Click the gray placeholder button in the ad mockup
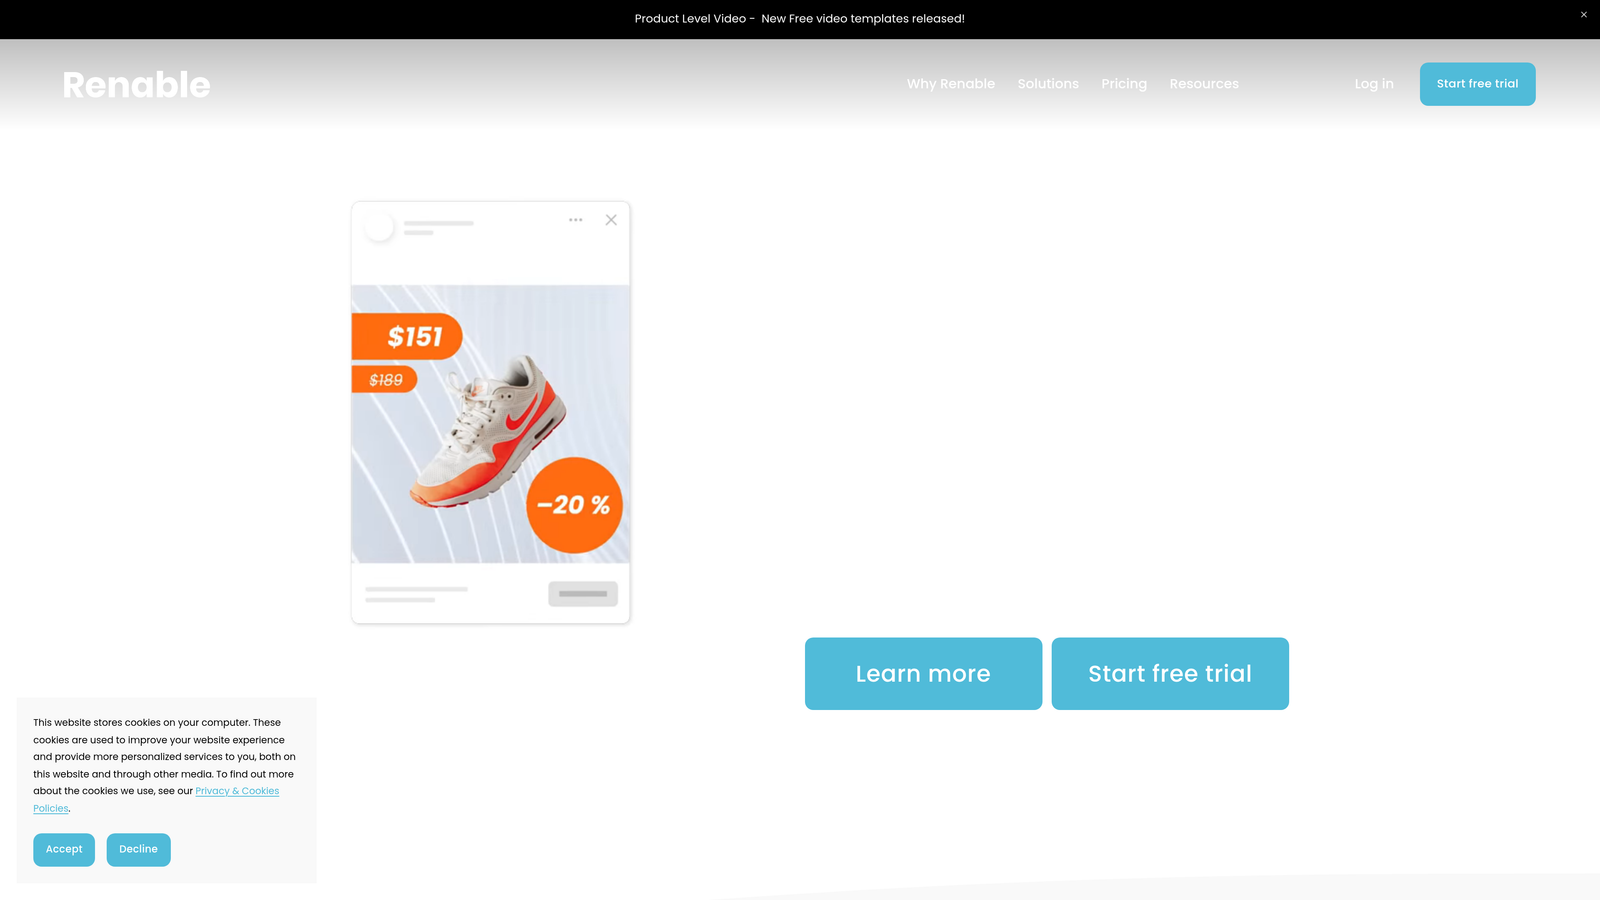Viewport: 1600px width, 900px height. 583,594
